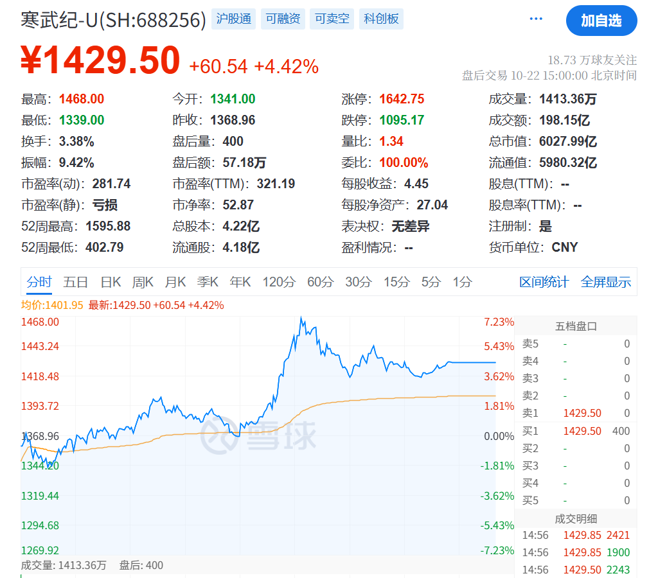
Task: Switch to the 年K chart tab
Action: [240, 282]
